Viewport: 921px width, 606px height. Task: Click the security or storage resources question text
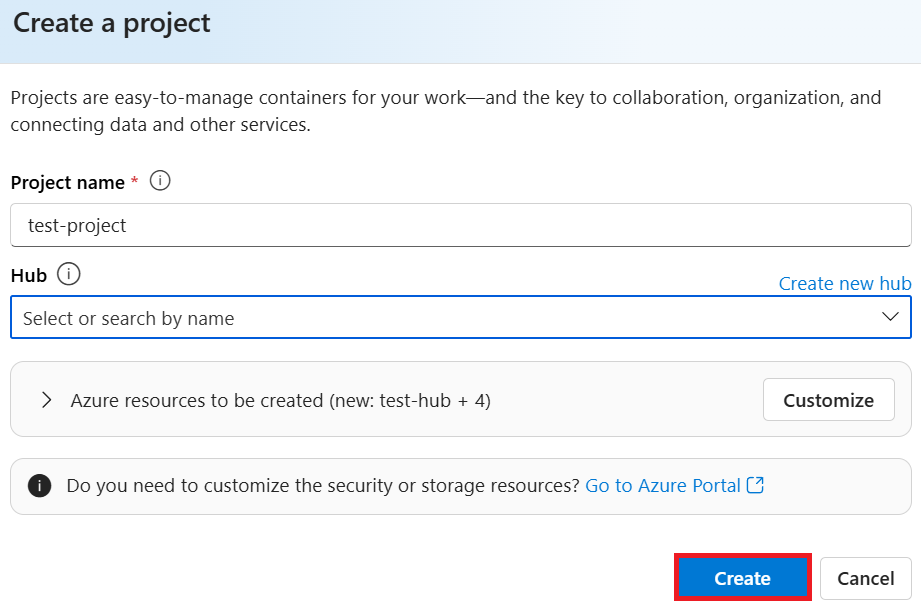(x=322, y=485)
